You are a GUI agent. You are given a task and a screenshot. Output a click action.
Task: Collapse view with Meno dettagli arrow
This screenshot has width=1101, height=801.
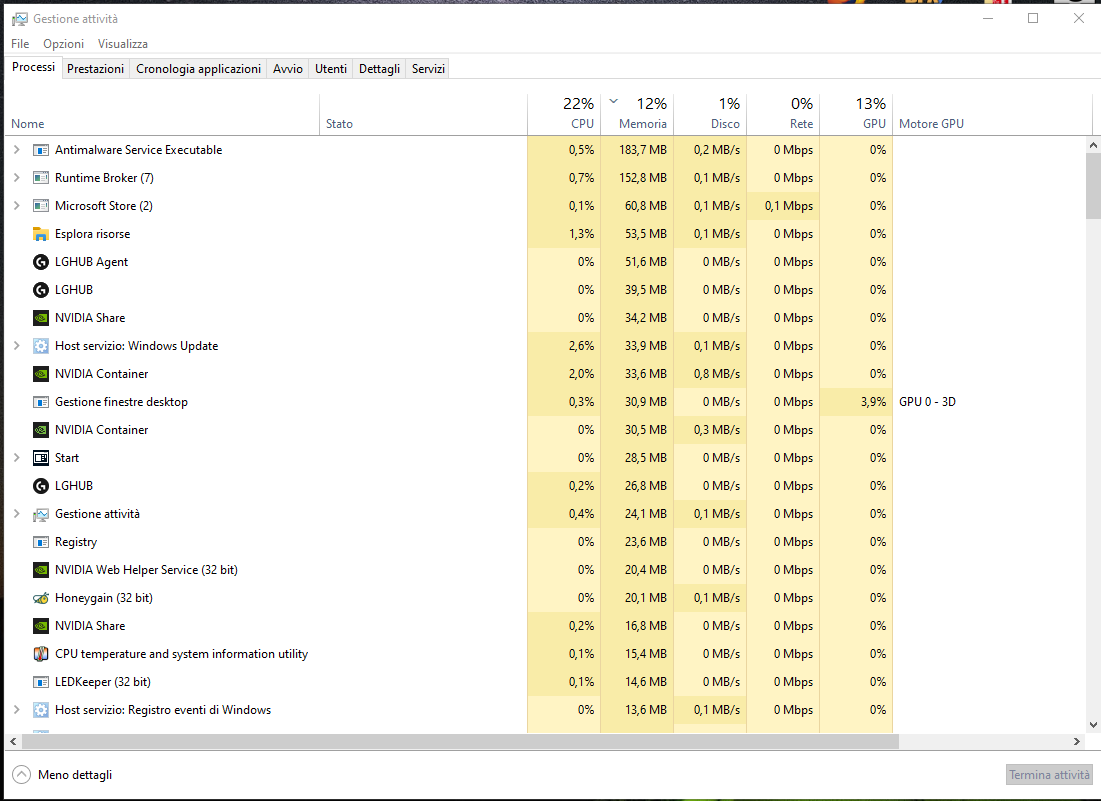point(22,774)
